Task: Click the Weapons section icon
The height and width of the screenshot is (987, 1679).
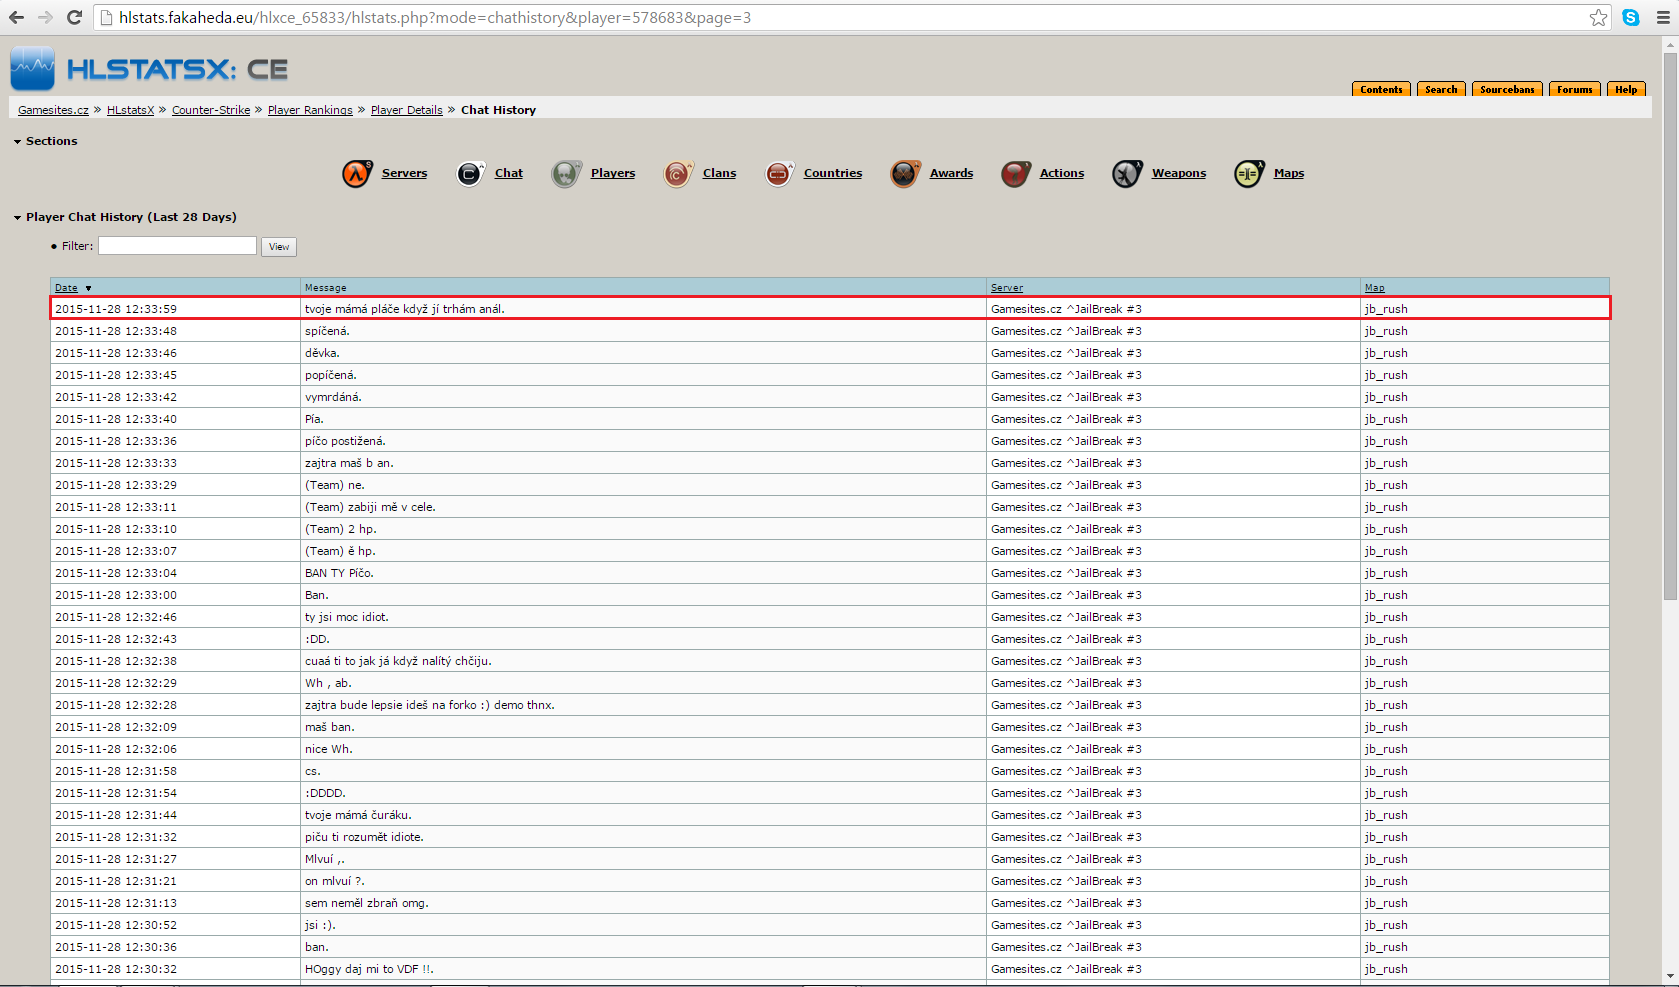Action: point(1127,174)
